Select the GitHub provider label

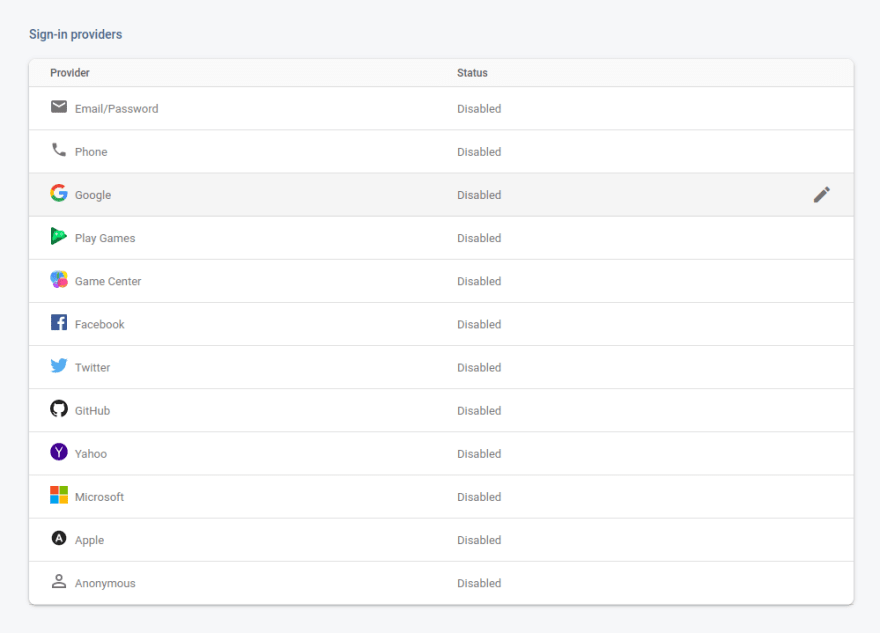[x=93, y=411]
